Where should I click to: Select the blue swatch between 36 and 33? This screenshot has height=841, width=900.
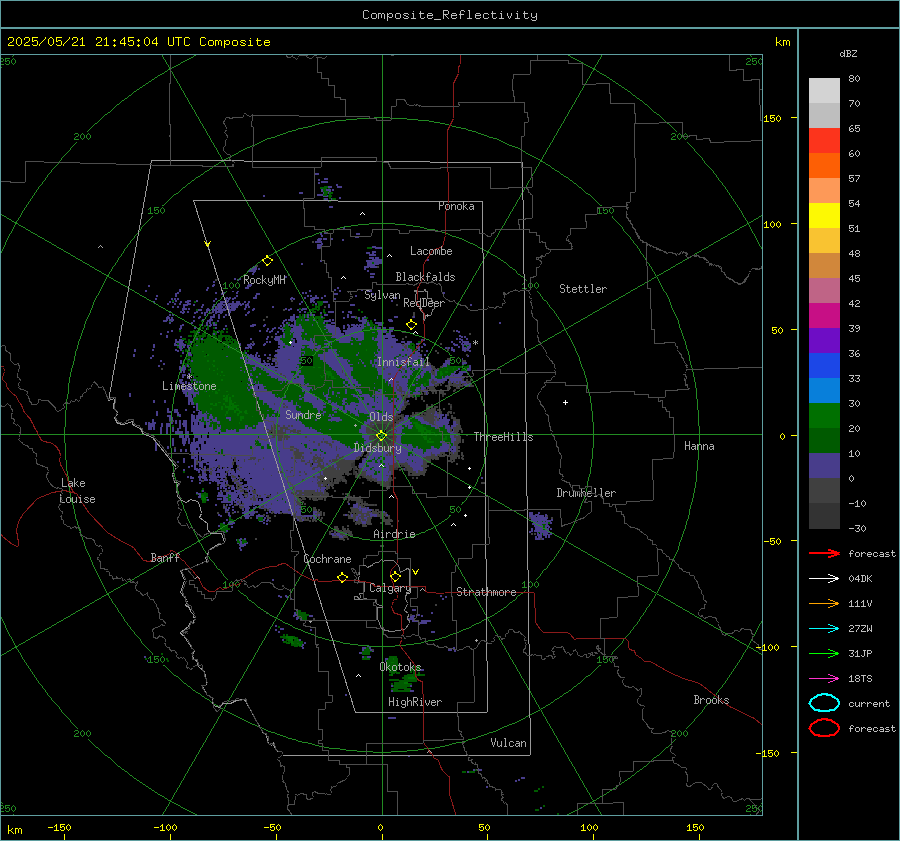tap(824, 366)
